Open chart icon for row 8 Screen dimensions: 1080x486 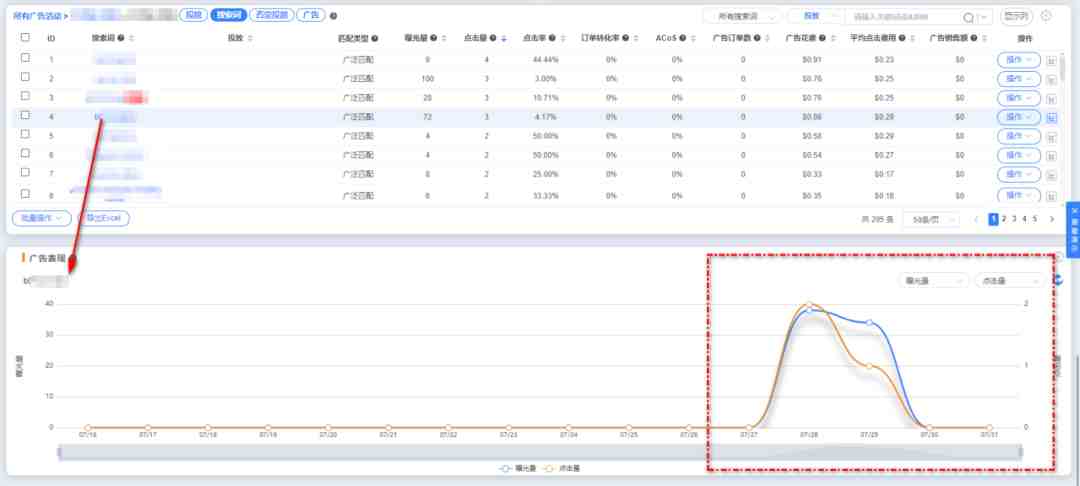tap(1051, 196)
